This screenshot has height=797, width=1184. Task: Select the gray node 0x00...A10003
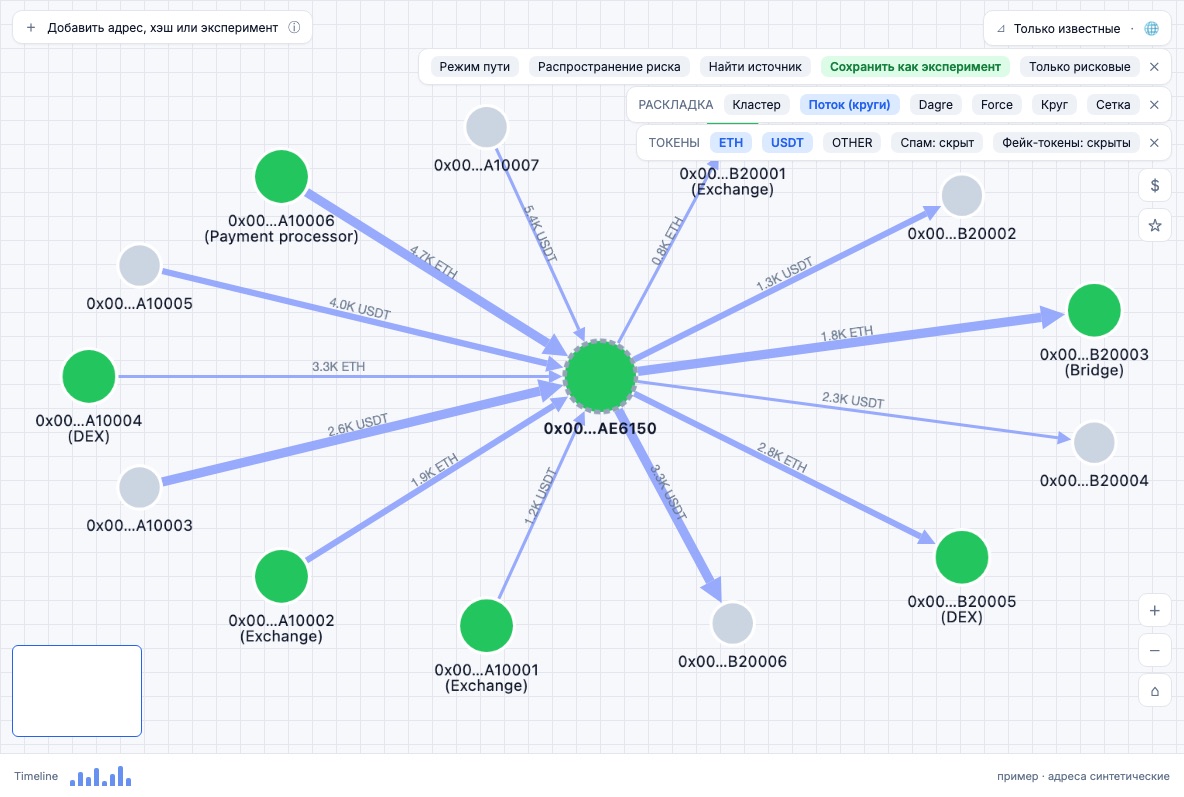[x=140, y=487]
